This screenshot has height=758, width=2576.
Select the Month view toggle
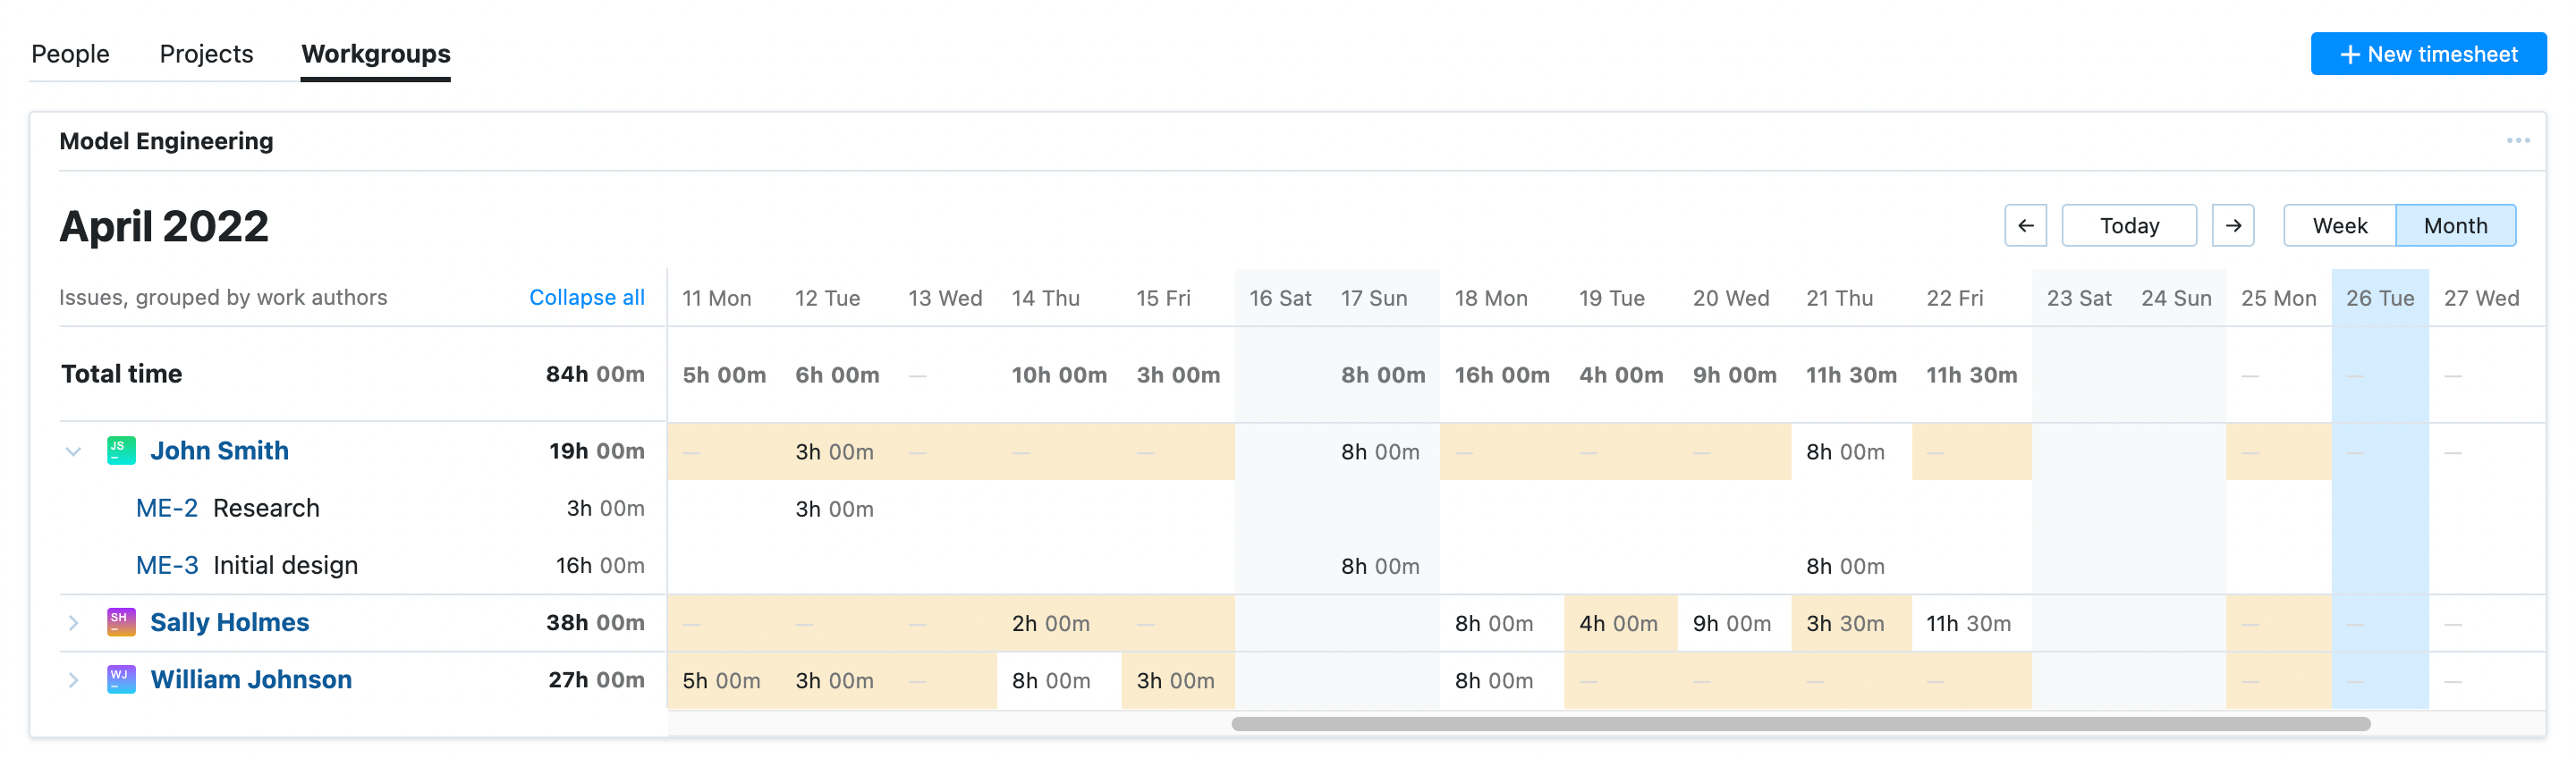2455,225
